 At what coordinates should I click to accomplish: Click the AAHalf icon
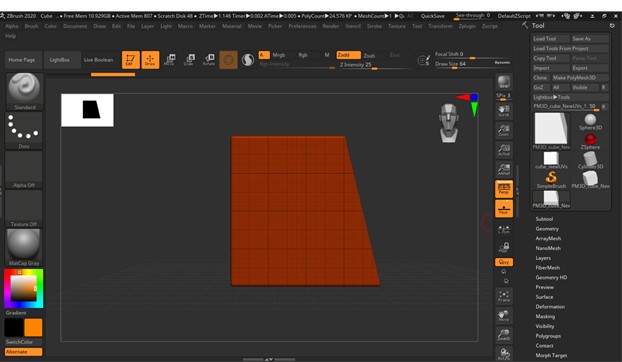pos(504,169)
